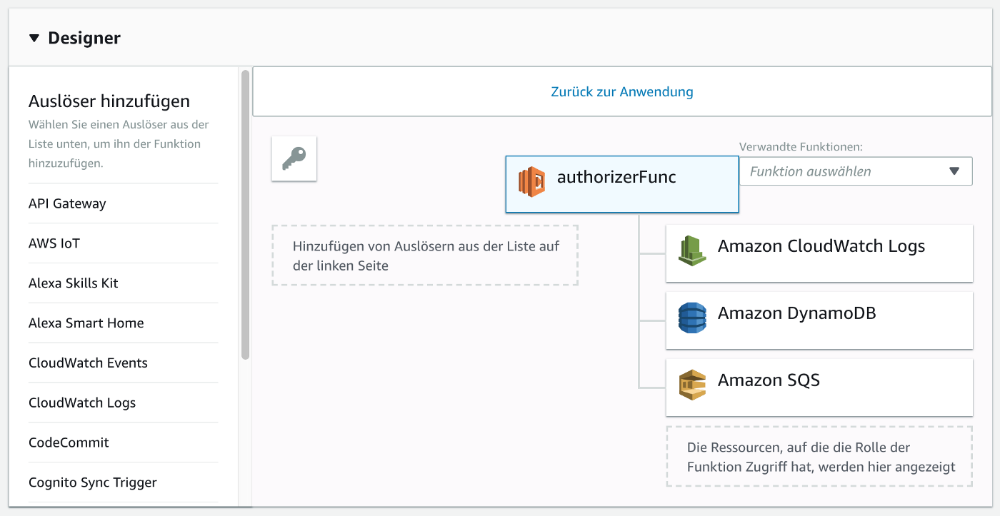Click the Hinzufügen von Auslösern placeholder box
The height and width of the screenshot is (516, 1000).
425,255
